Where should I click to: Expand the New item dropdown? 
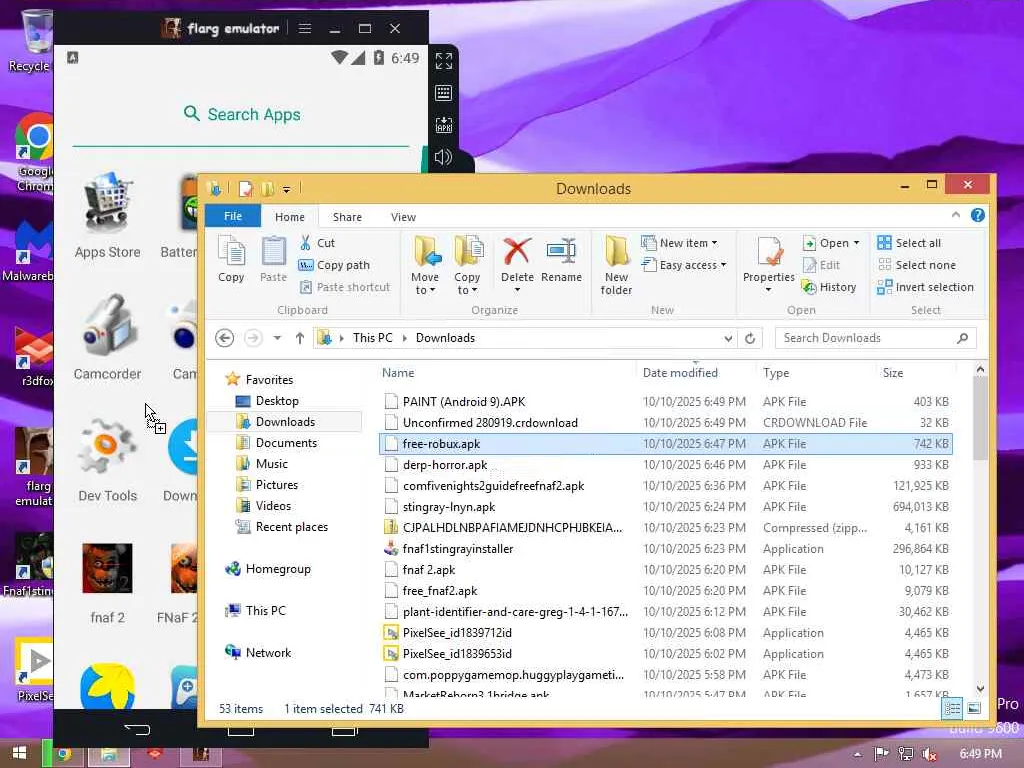[x=714, y=243]
